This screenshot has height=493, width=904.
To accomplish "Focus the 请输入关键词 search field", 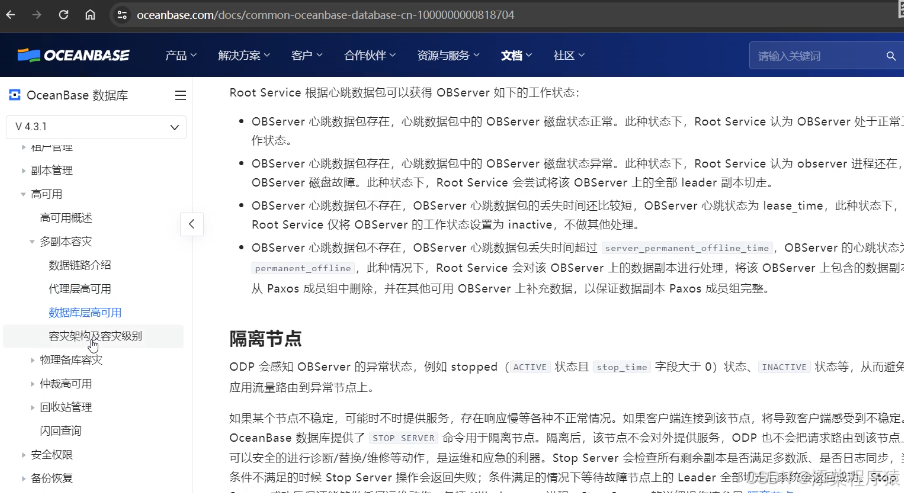I will pyautogui.click(x=818, y=56).
